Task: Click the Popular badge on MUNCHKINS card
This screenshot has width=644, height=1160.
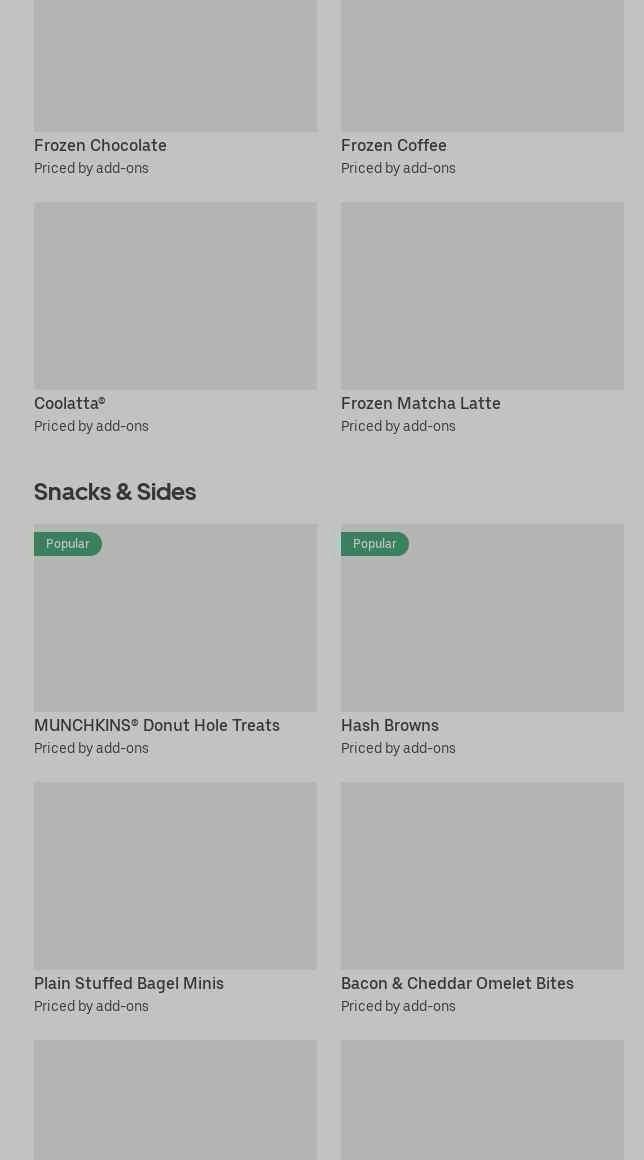Action: pos(68,544)
